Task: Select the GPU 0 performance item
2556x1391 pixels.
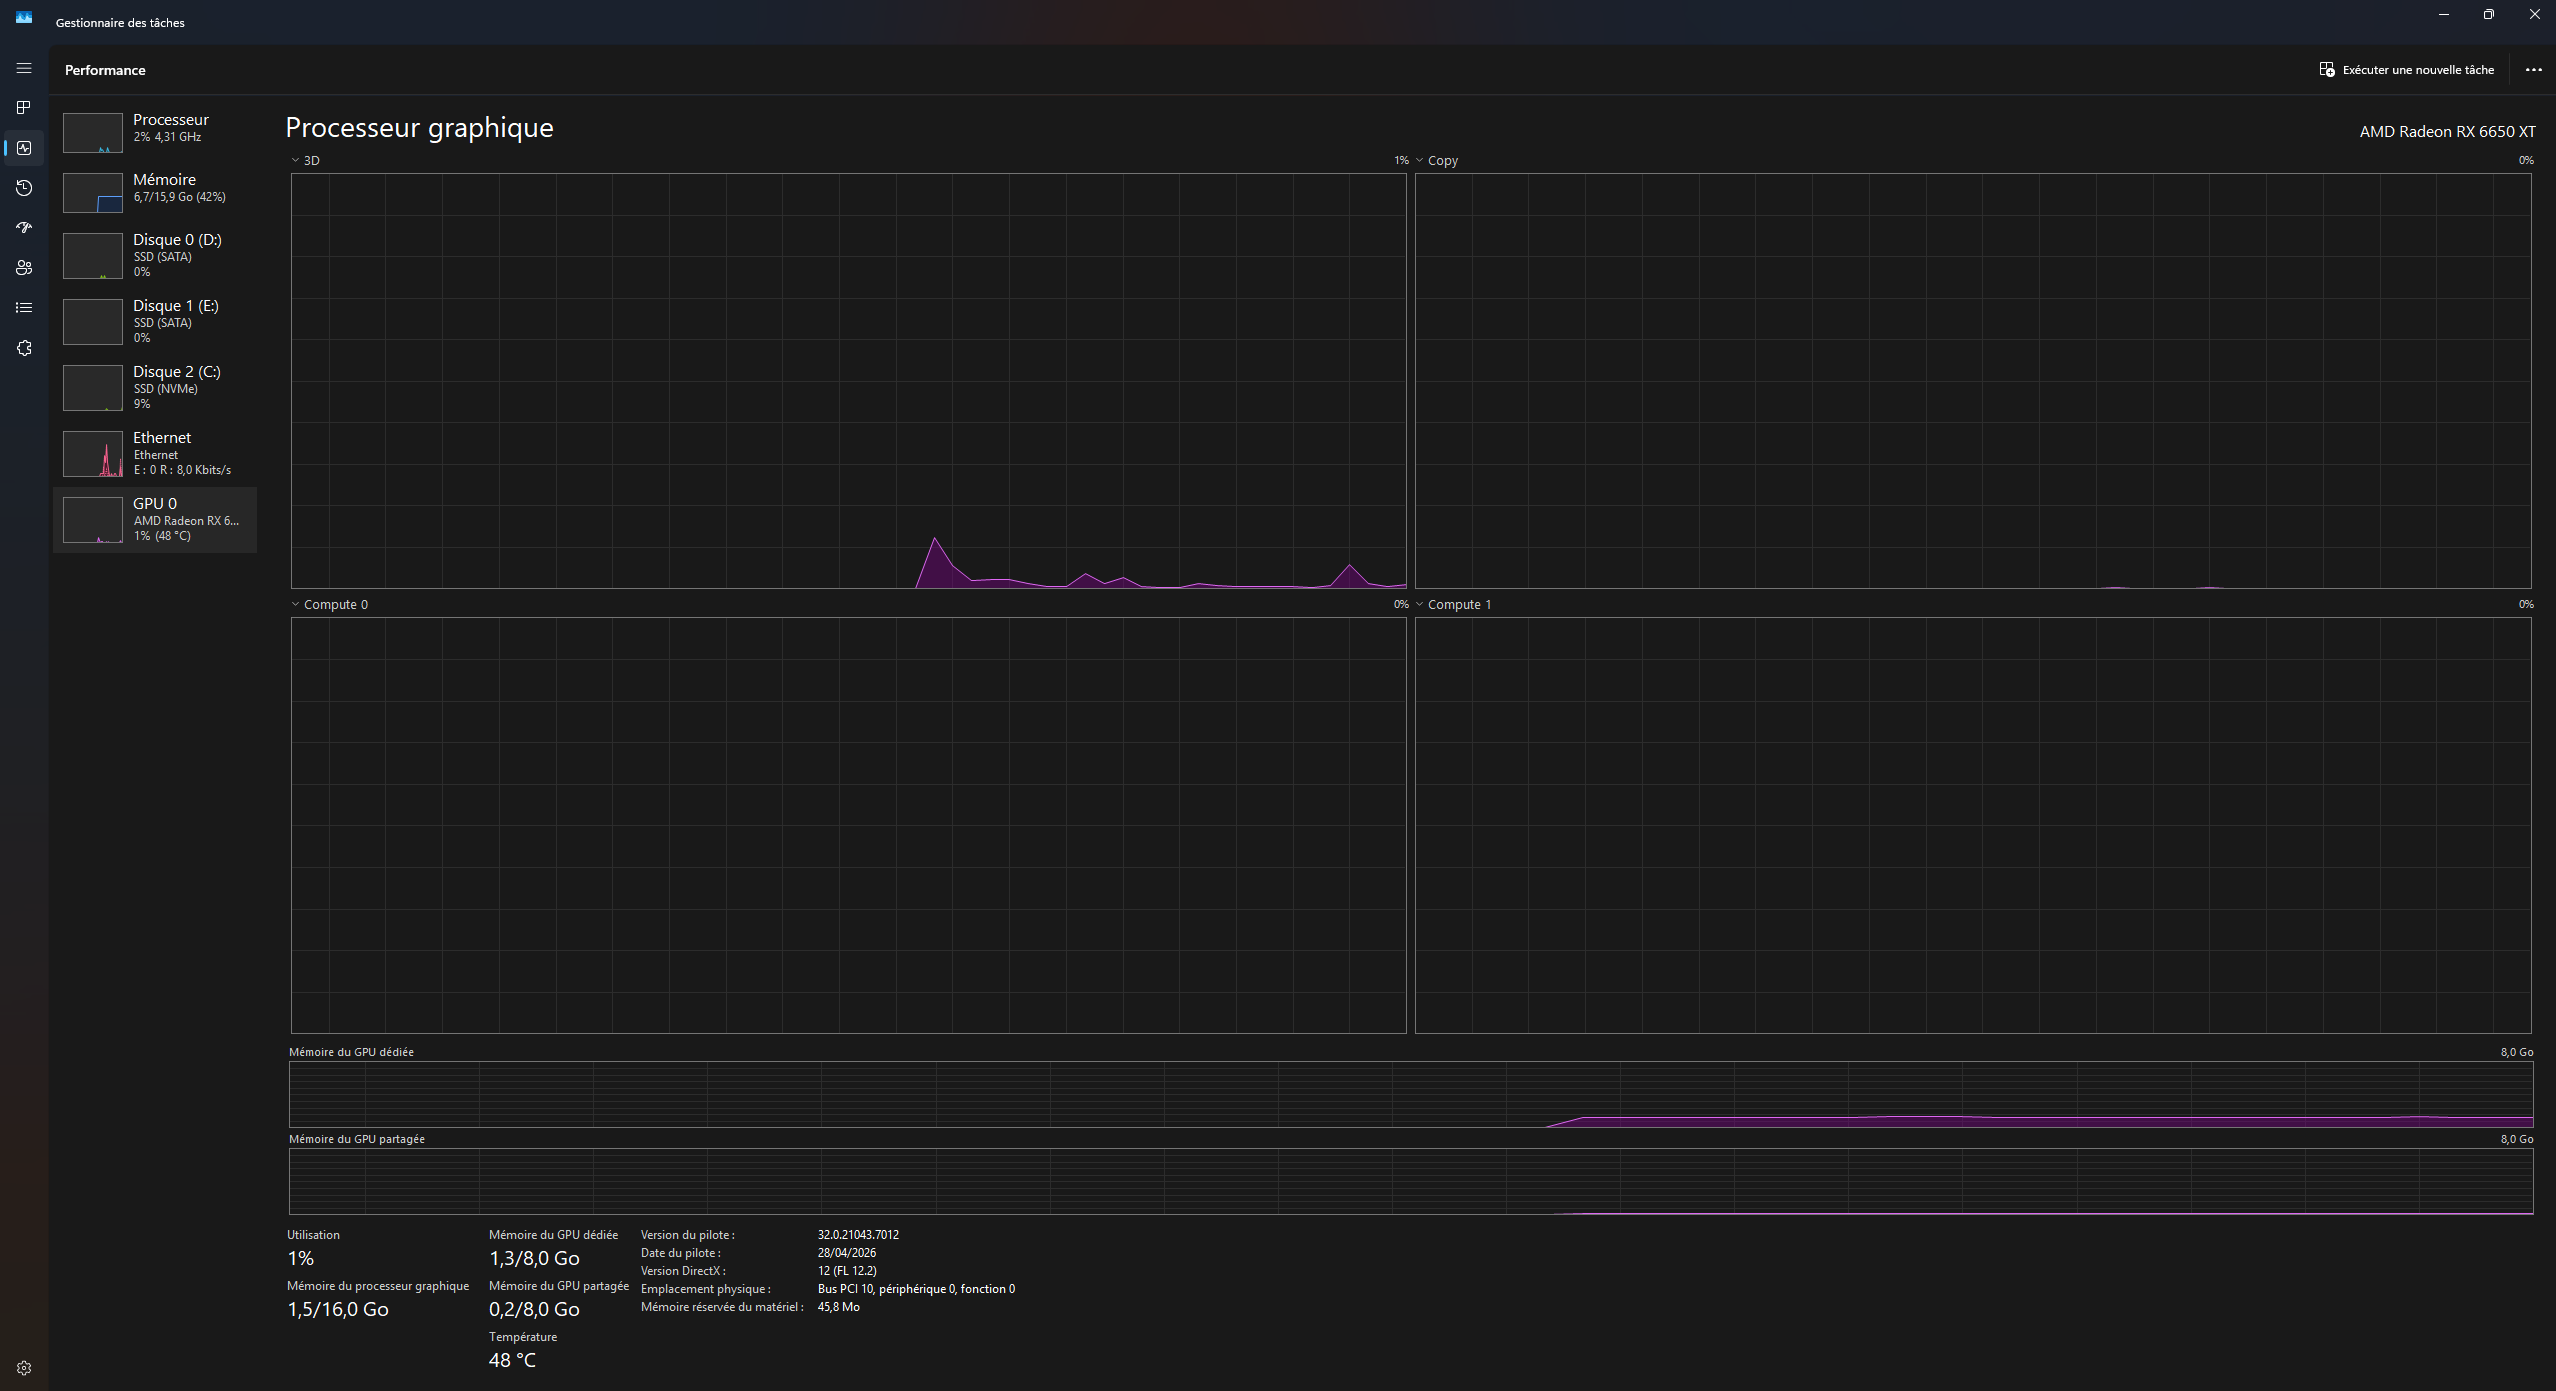Action: 155,519
